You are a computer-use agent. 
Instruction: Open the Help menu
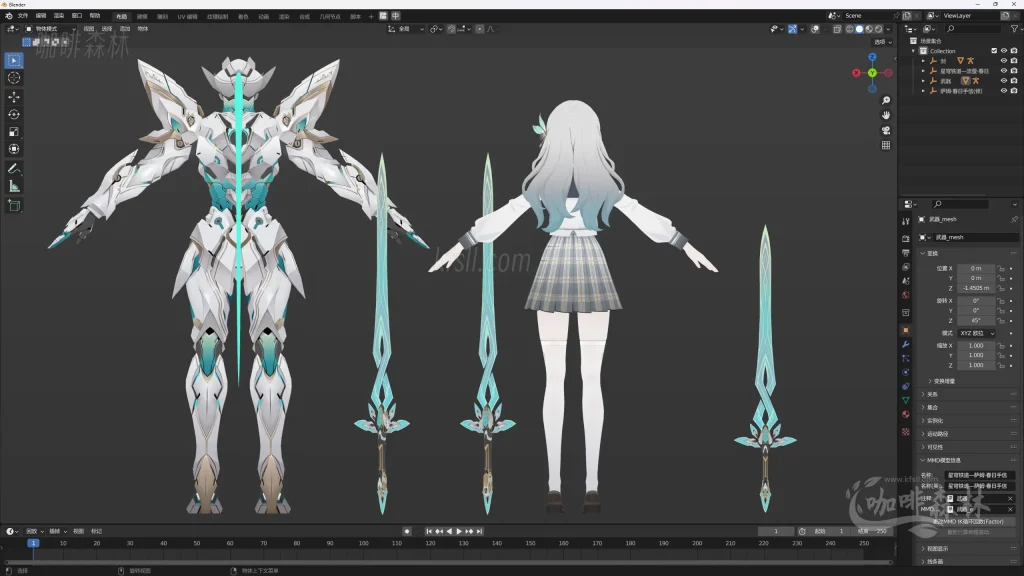[95, 16]
